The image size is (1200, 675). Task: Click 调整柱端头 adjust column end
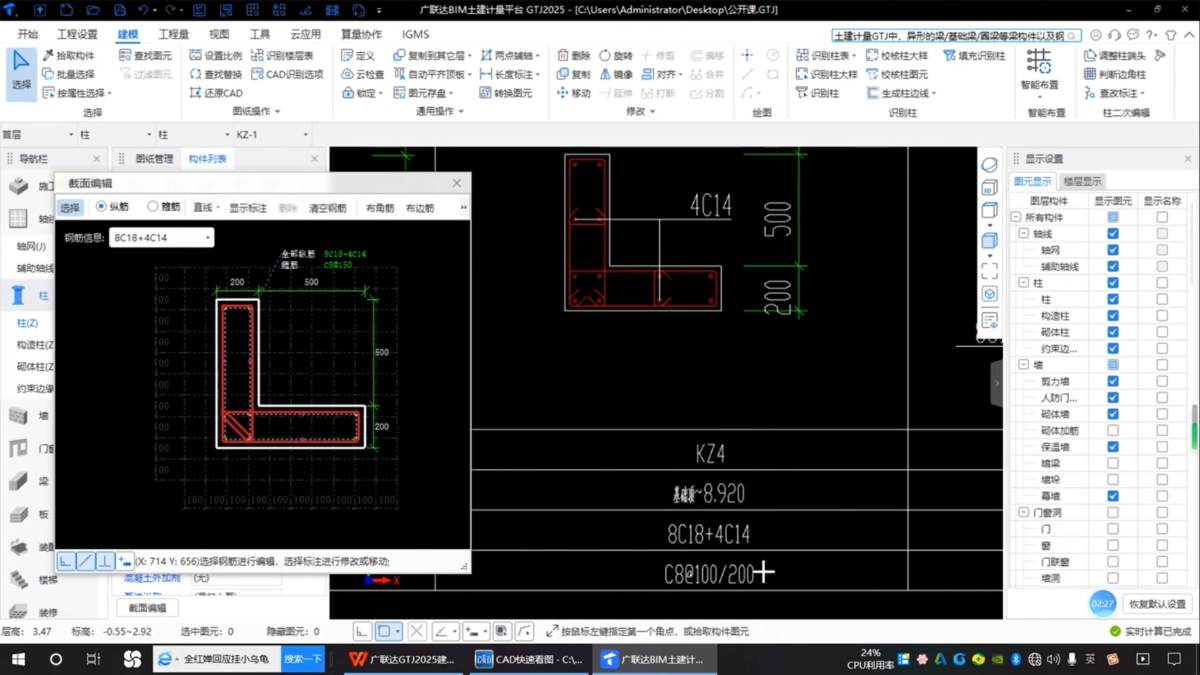[1115, 56]
